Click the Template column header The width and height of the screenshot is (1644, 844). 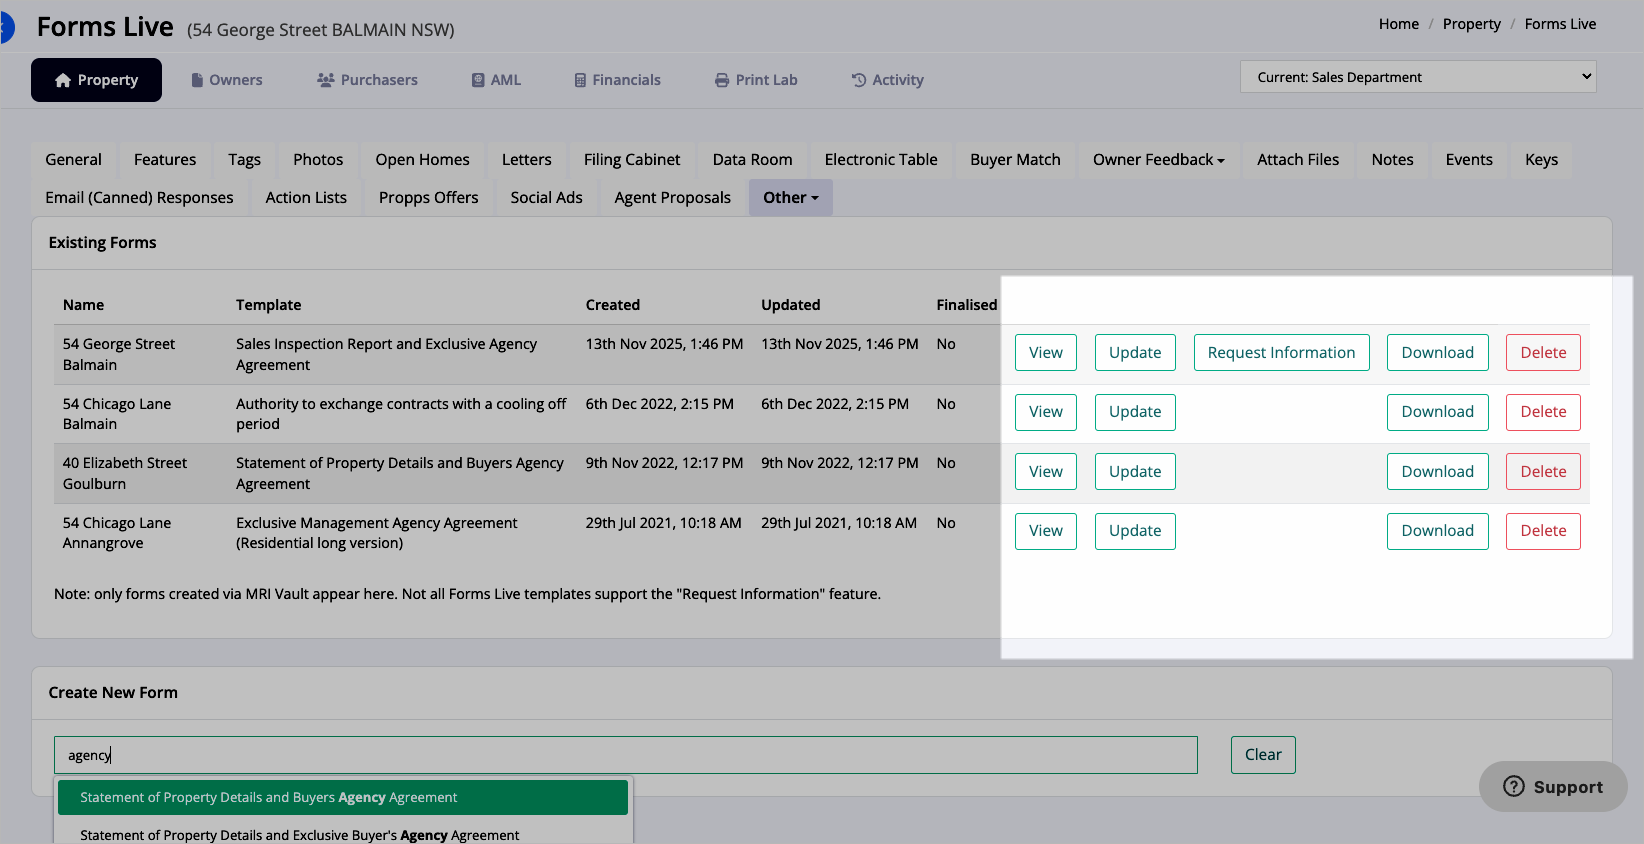[268, 305]
